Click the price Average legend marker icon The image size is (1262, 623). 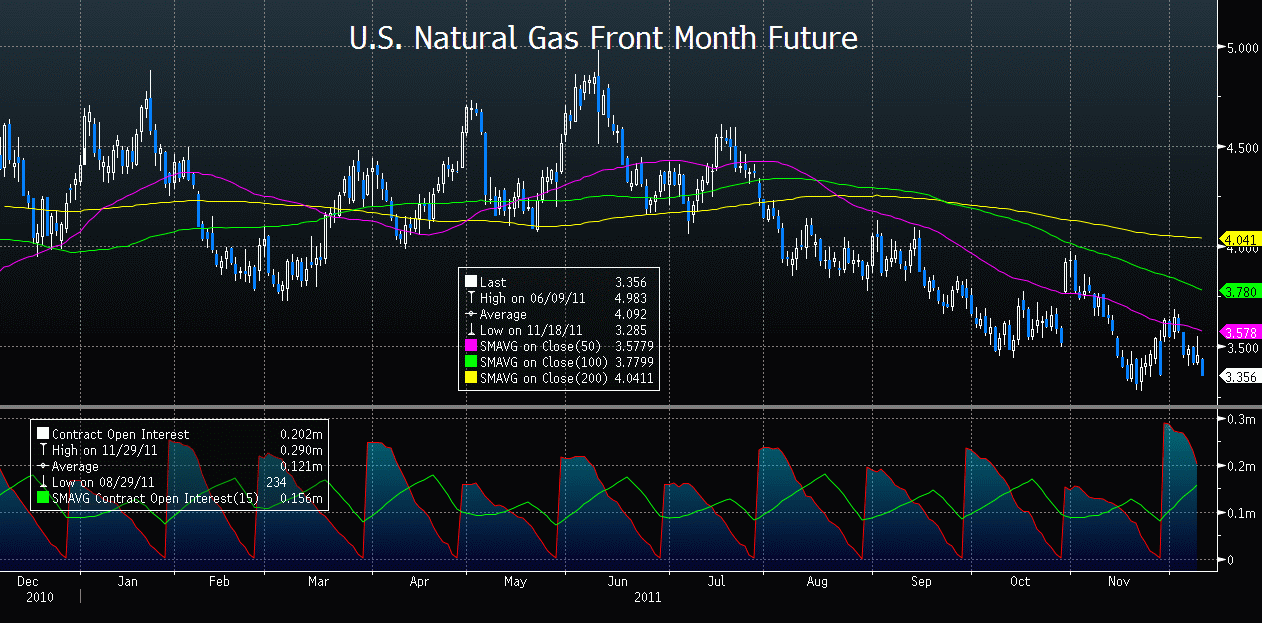(x=470, y=315)
